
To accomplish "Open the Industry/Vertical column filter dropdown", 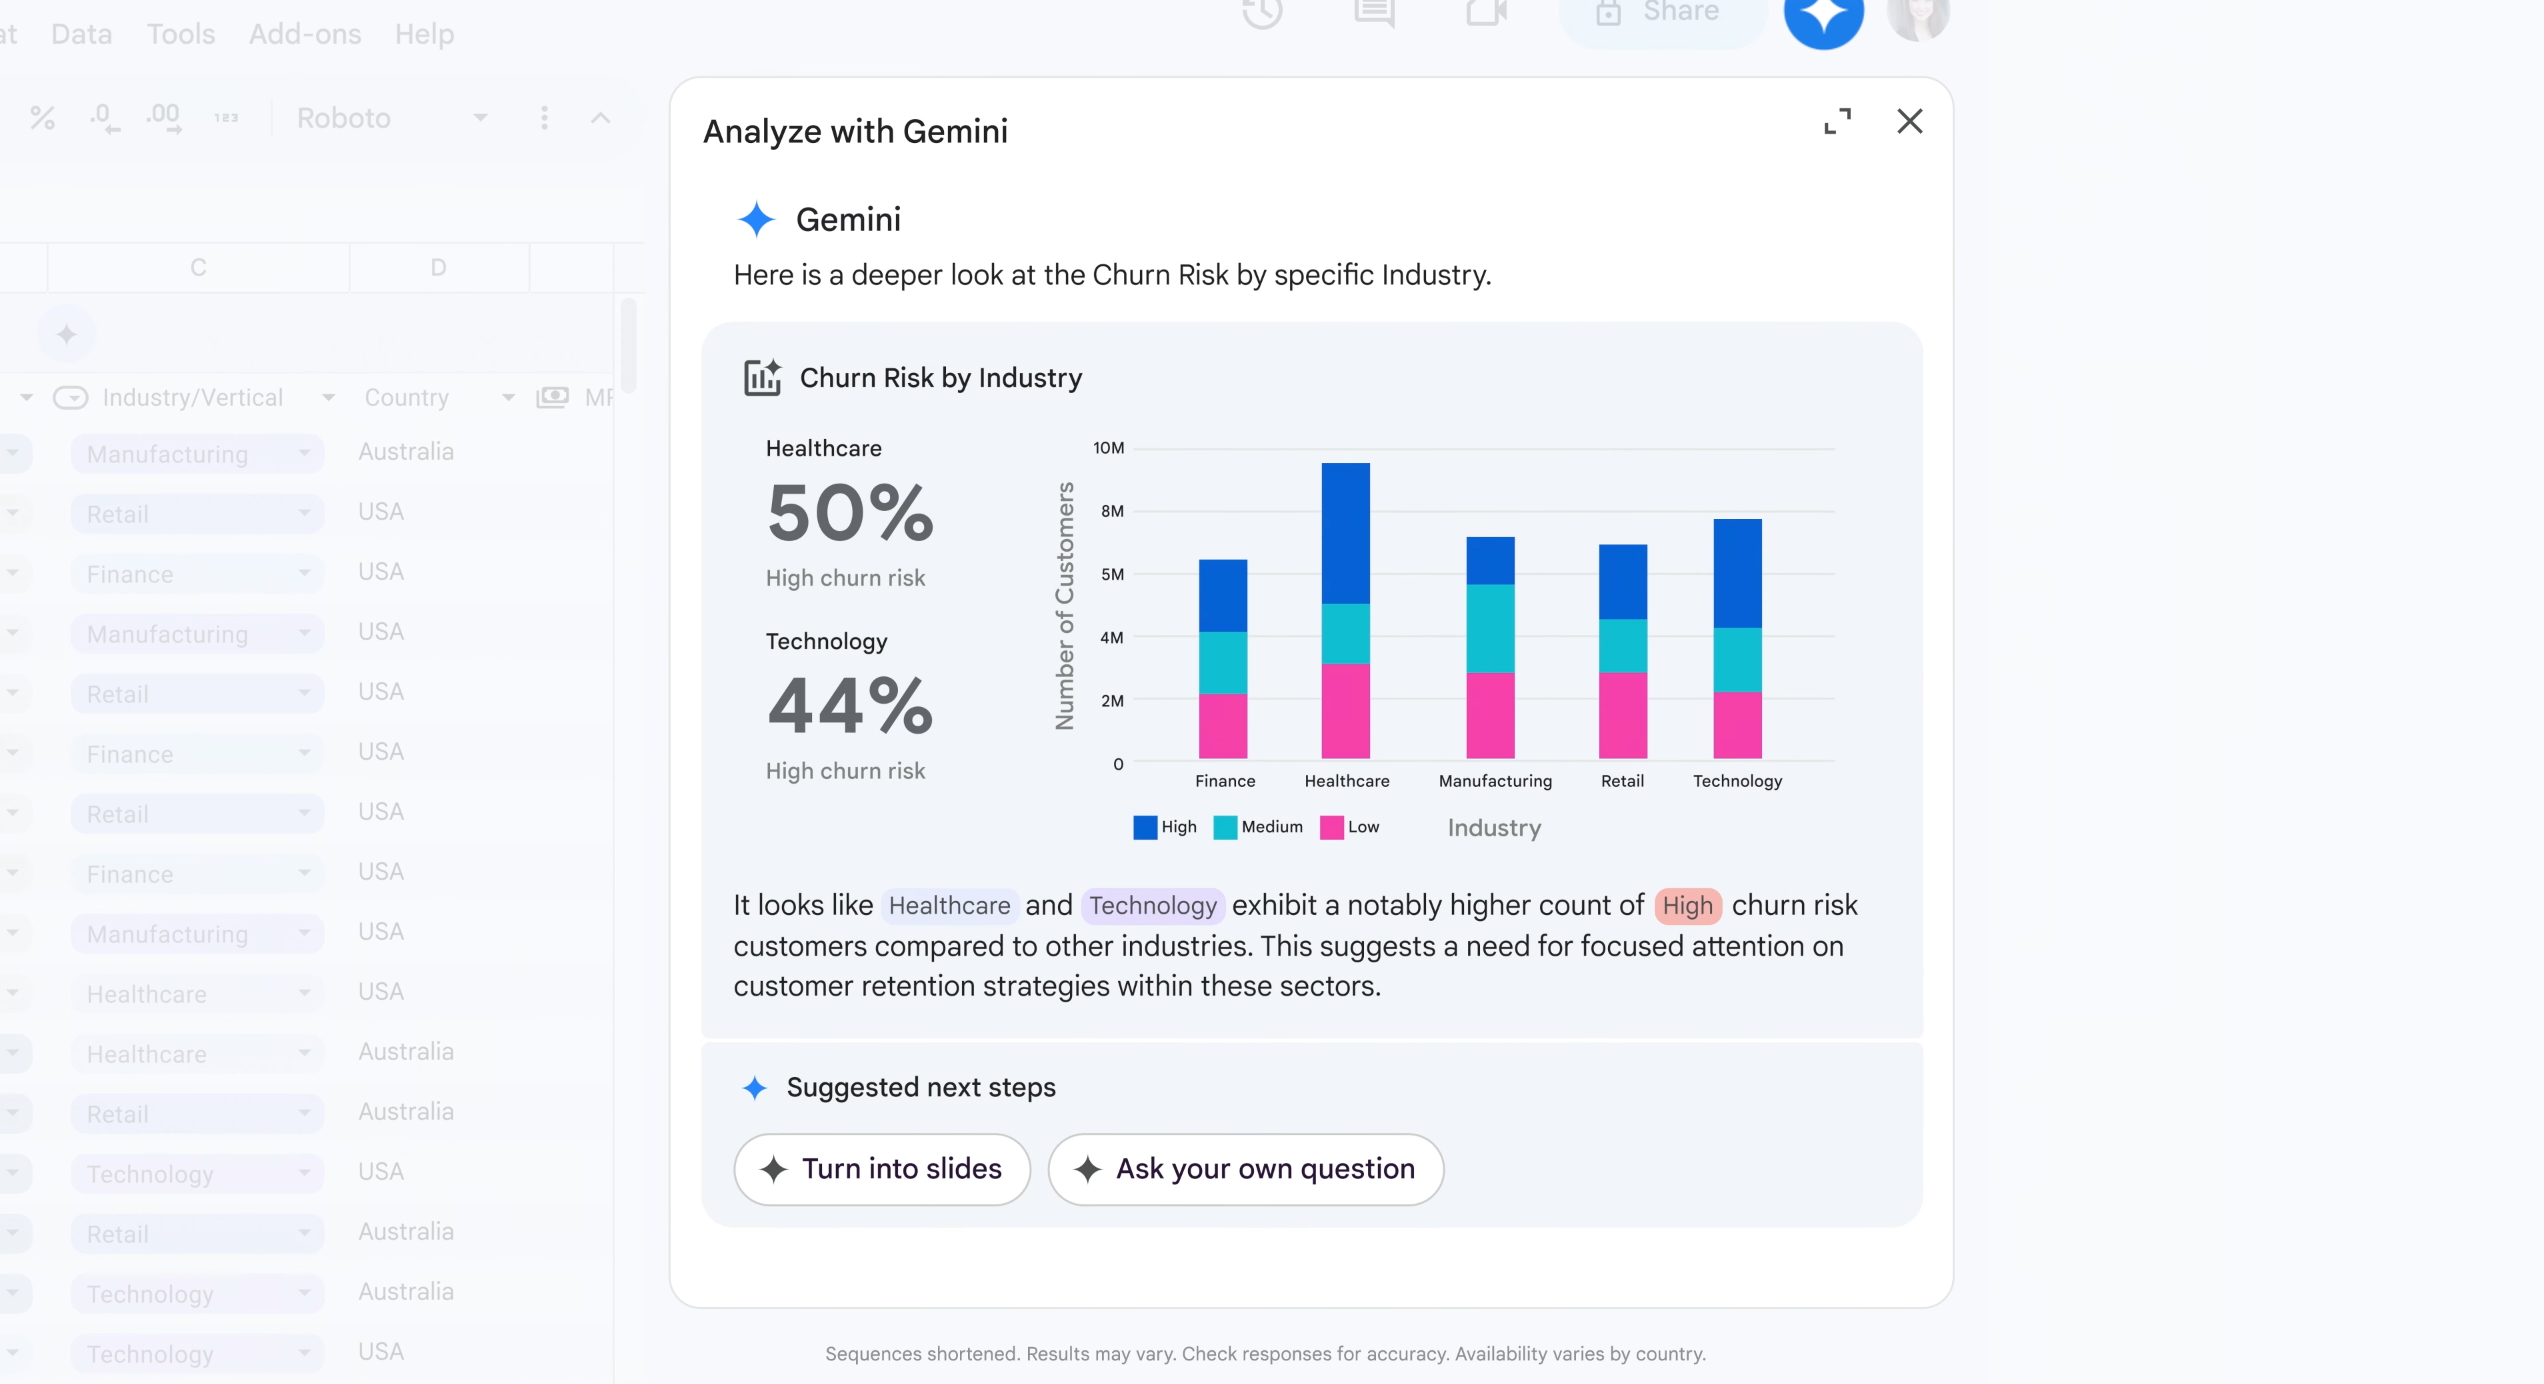I will 327,397.
